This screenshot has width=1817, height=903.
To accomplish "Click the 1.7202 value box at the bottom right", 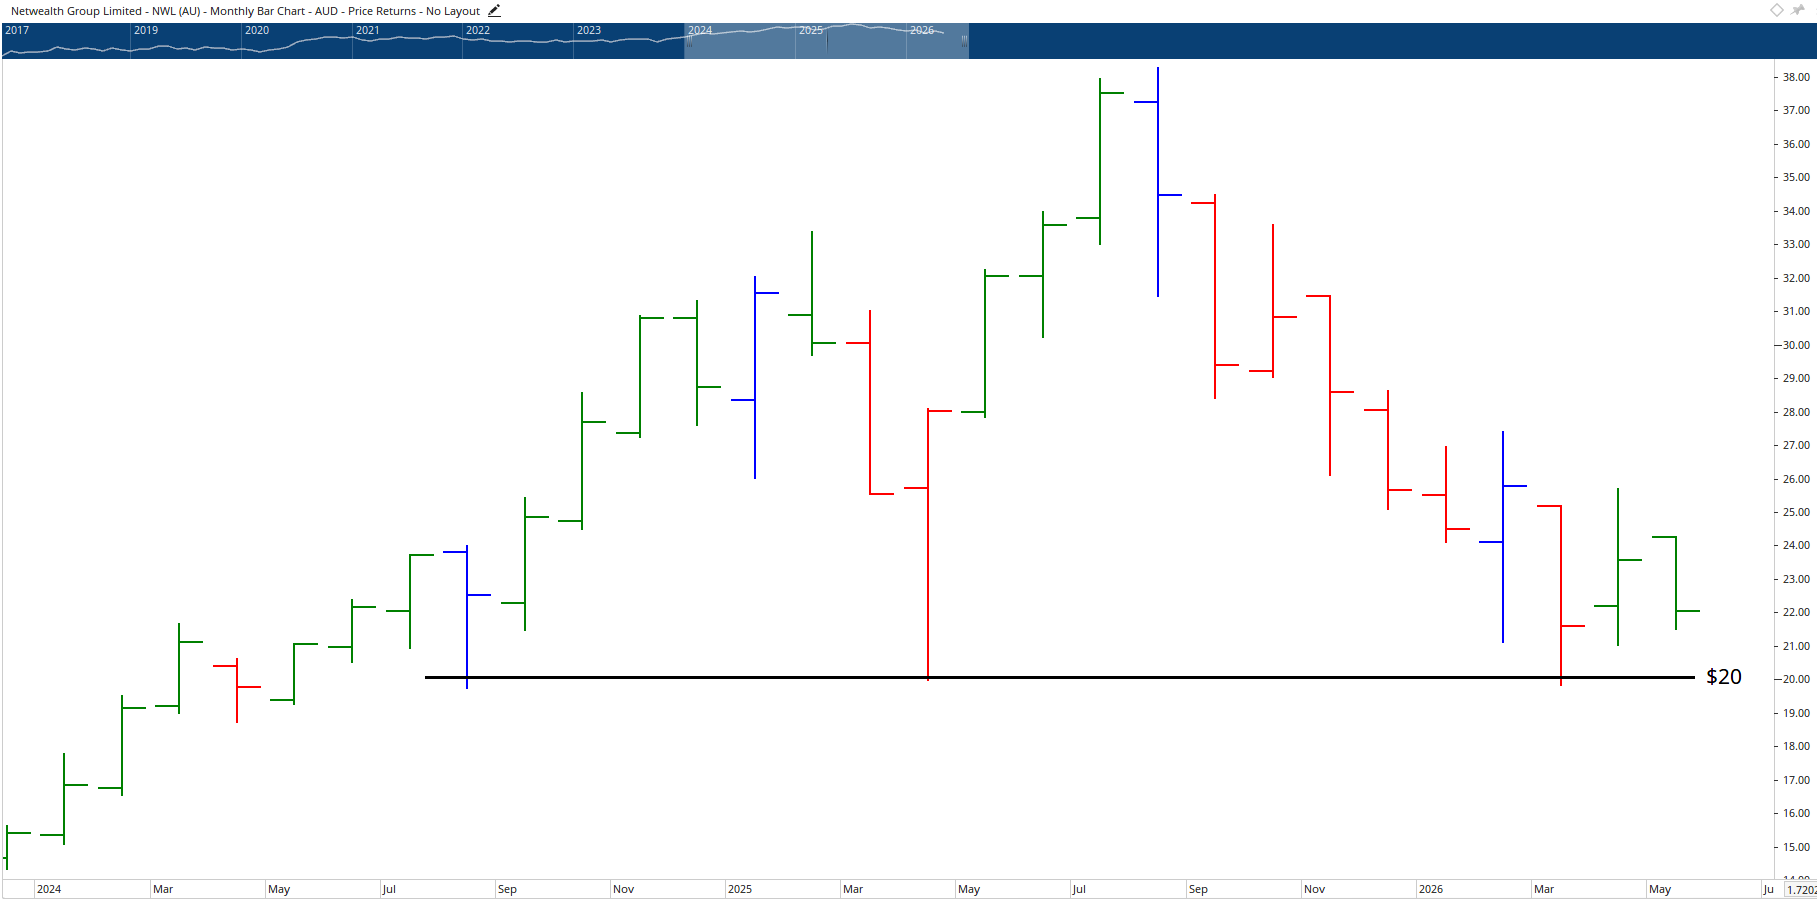I will coord(1801,889).
